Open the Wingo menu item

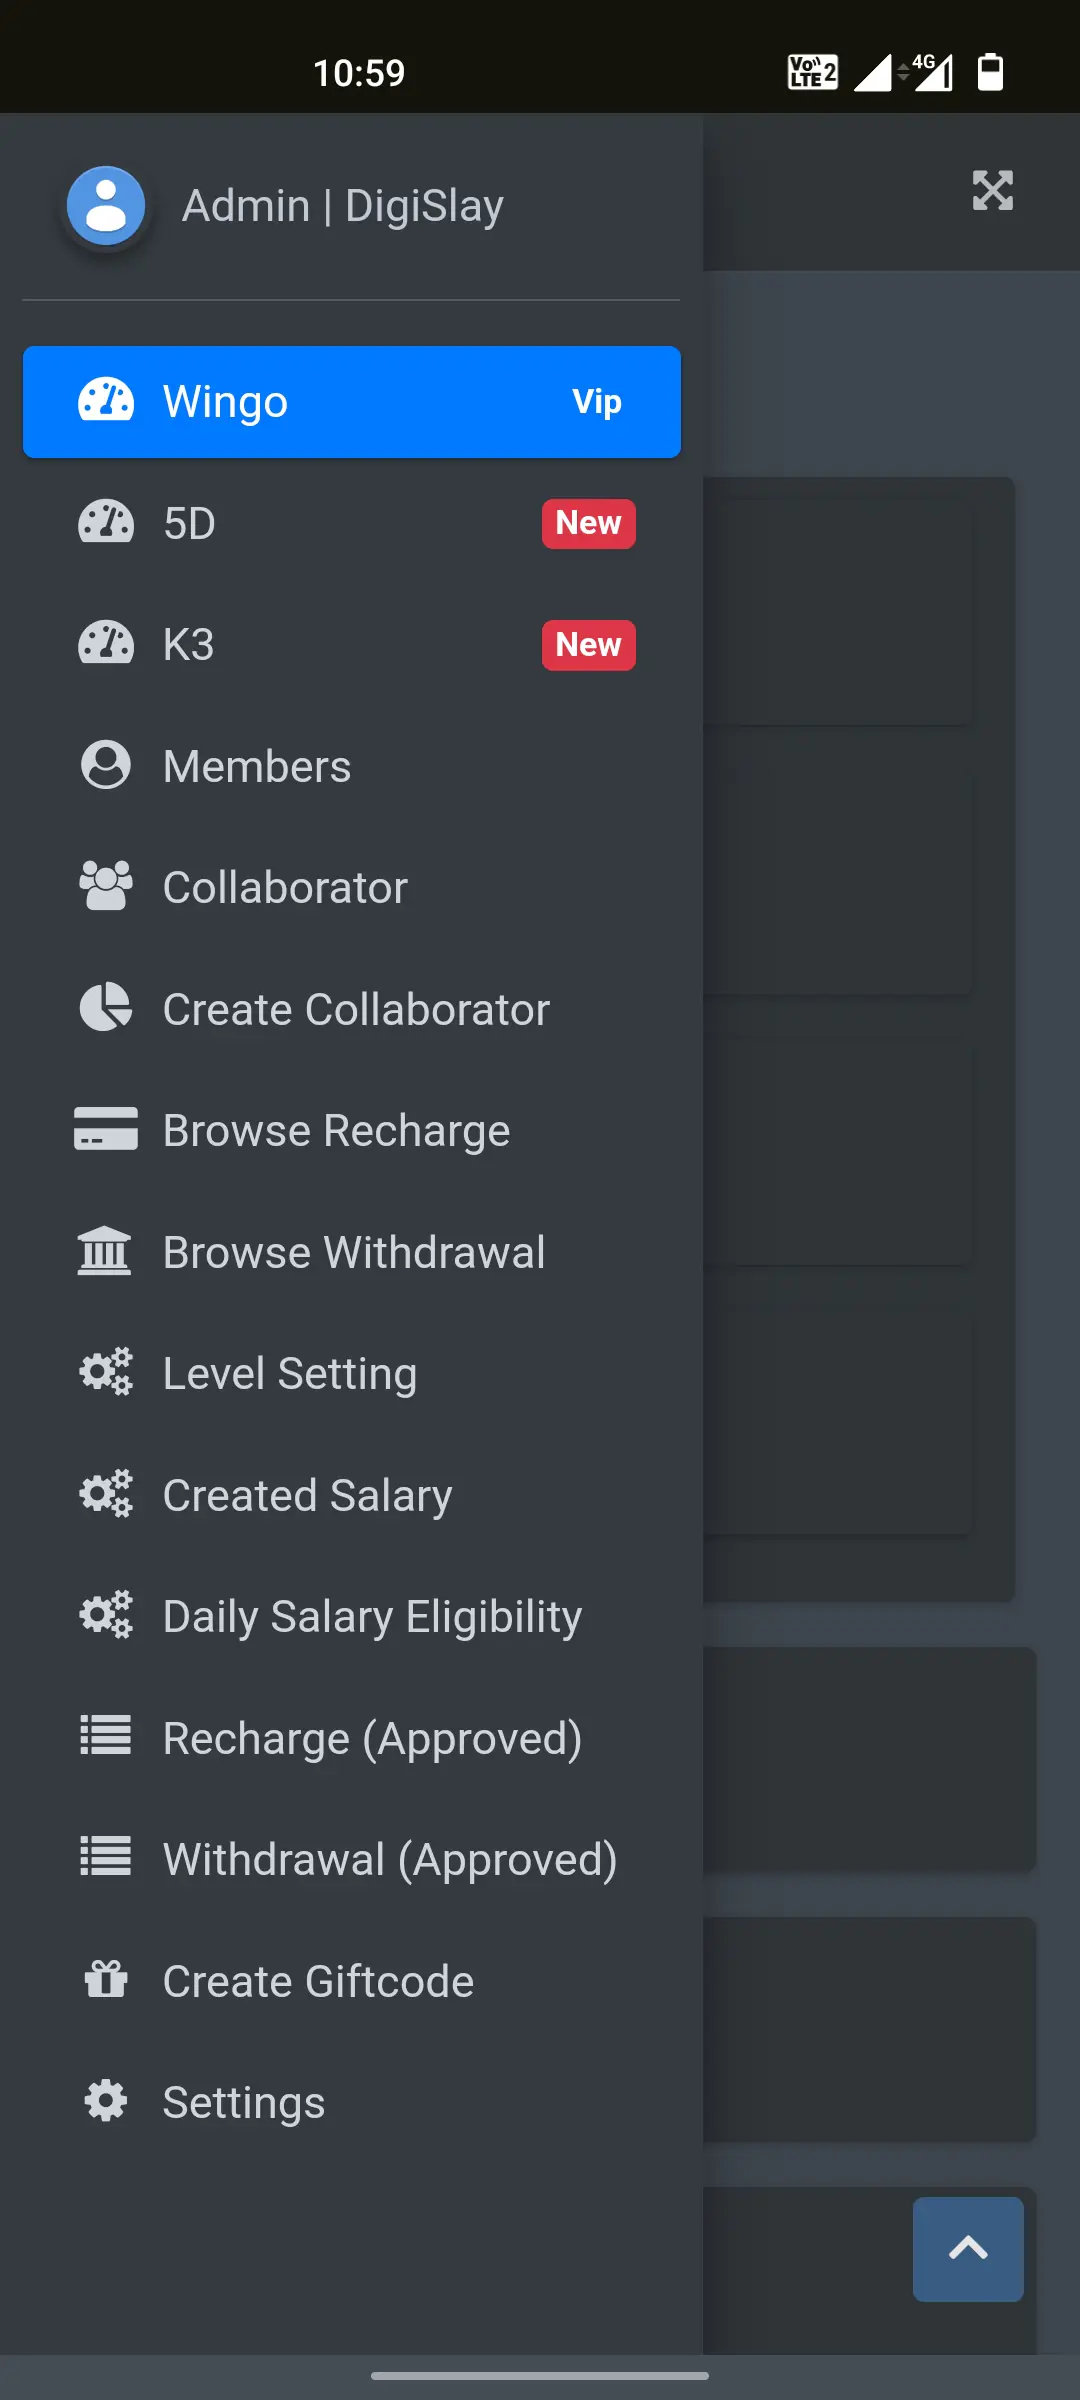click(x=351, y=402)
